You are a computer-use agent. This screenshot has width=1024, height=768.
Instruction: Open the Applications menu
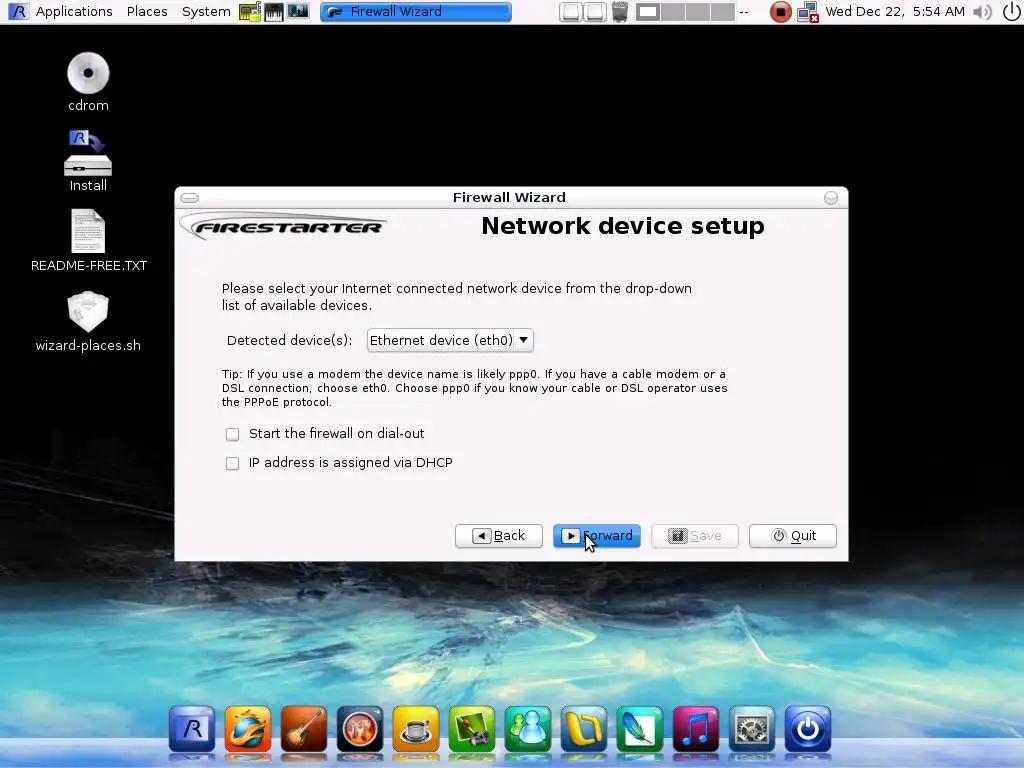point(74,12)
